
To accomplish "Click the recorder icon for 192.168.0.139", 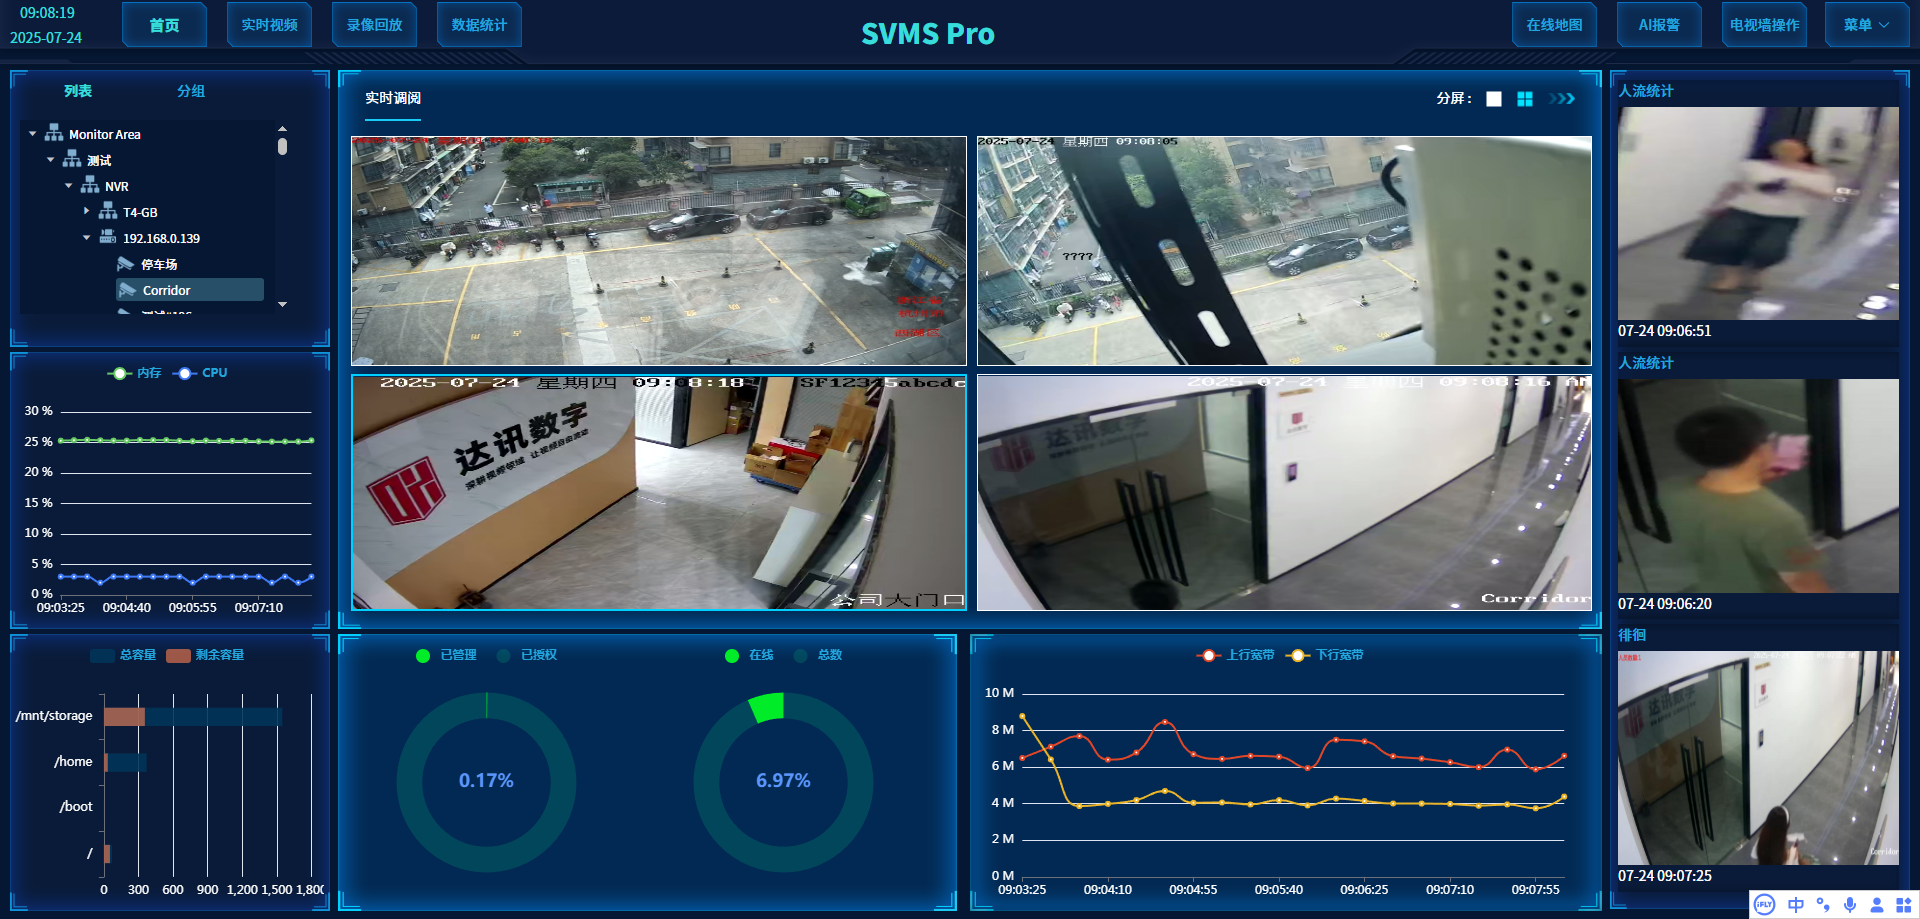I will coord(108,238).
